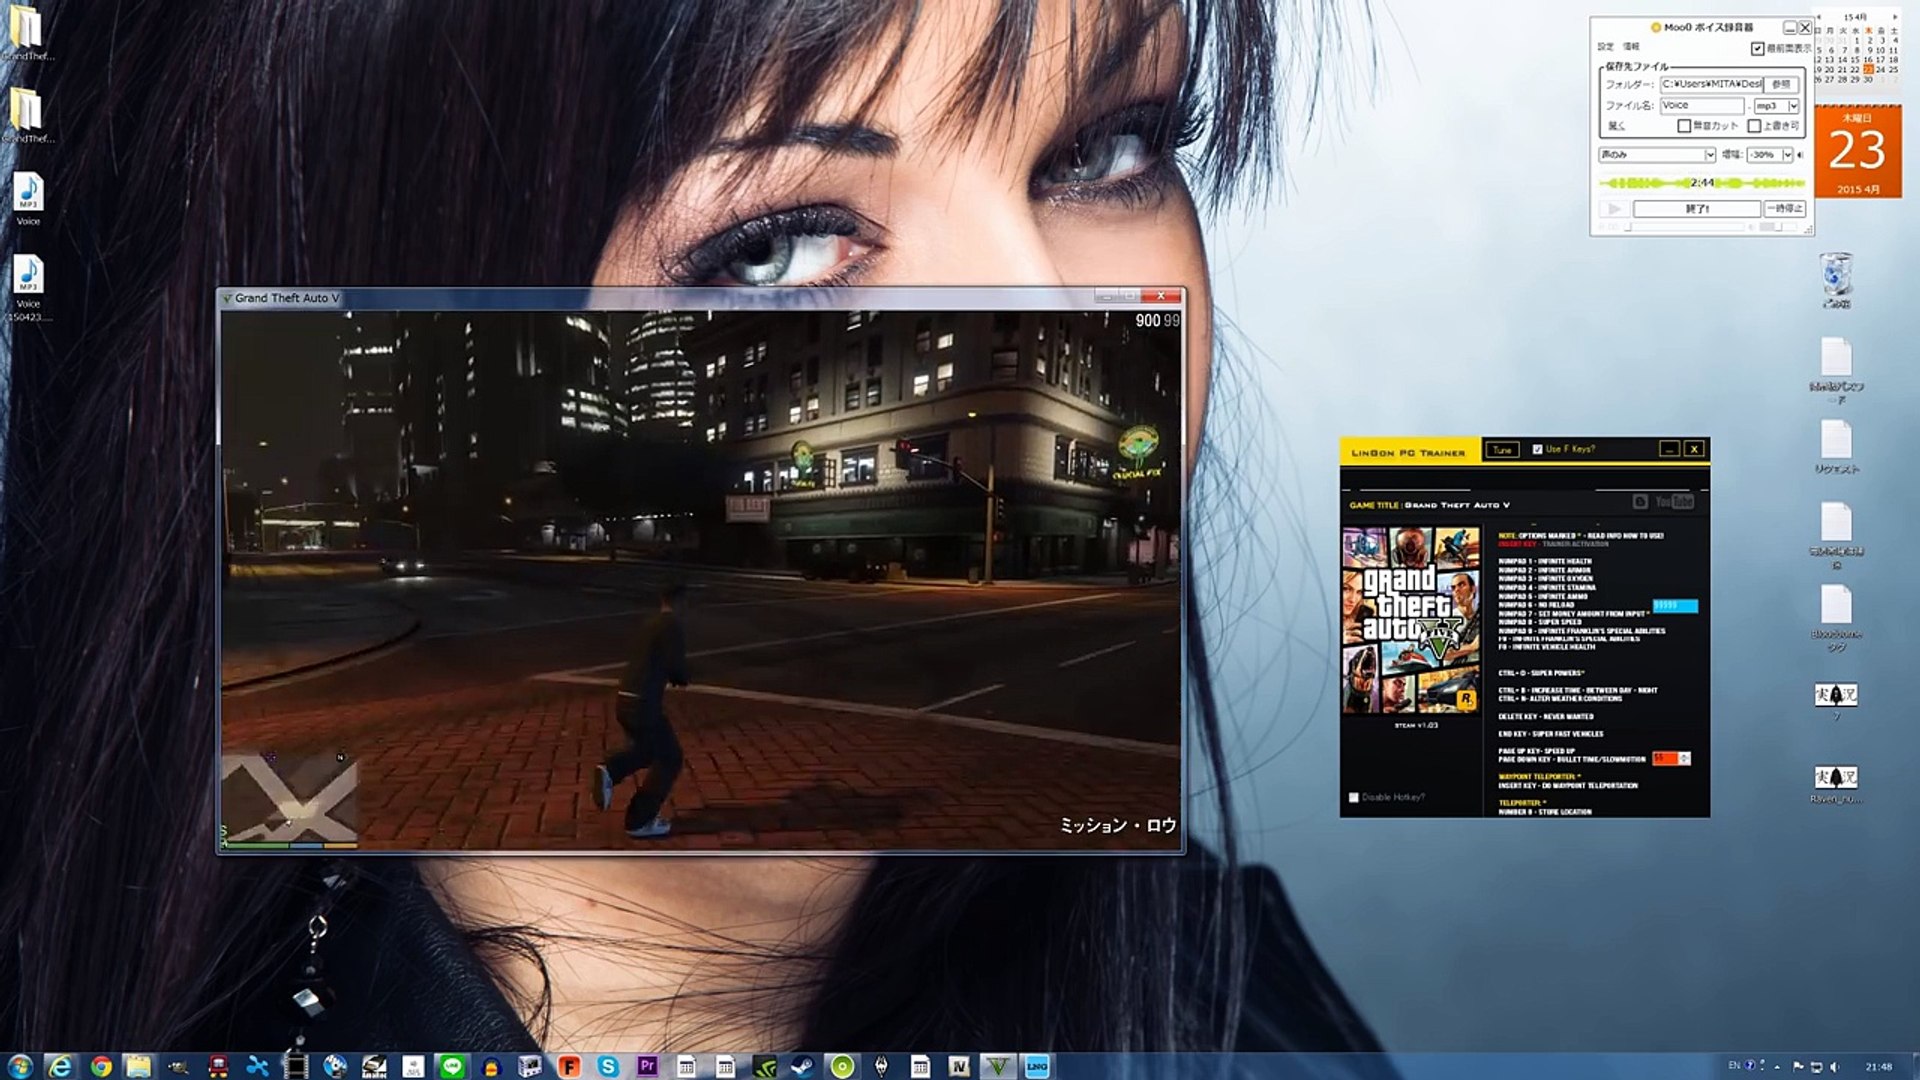This screenshot has height=1080, width=1920.
Task: Click the money amount input field
Action: coord(1675,606)
